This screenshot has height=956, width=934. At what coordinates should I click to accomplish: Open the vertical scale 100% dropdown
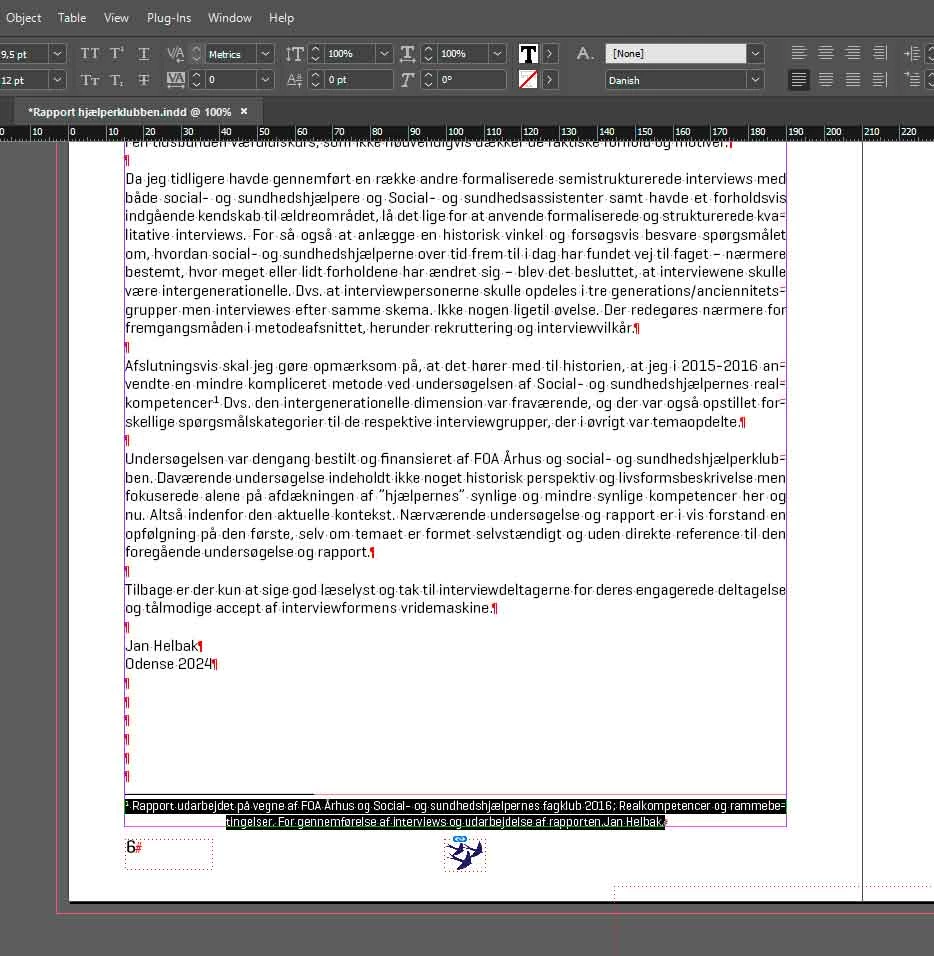[384, 54]
